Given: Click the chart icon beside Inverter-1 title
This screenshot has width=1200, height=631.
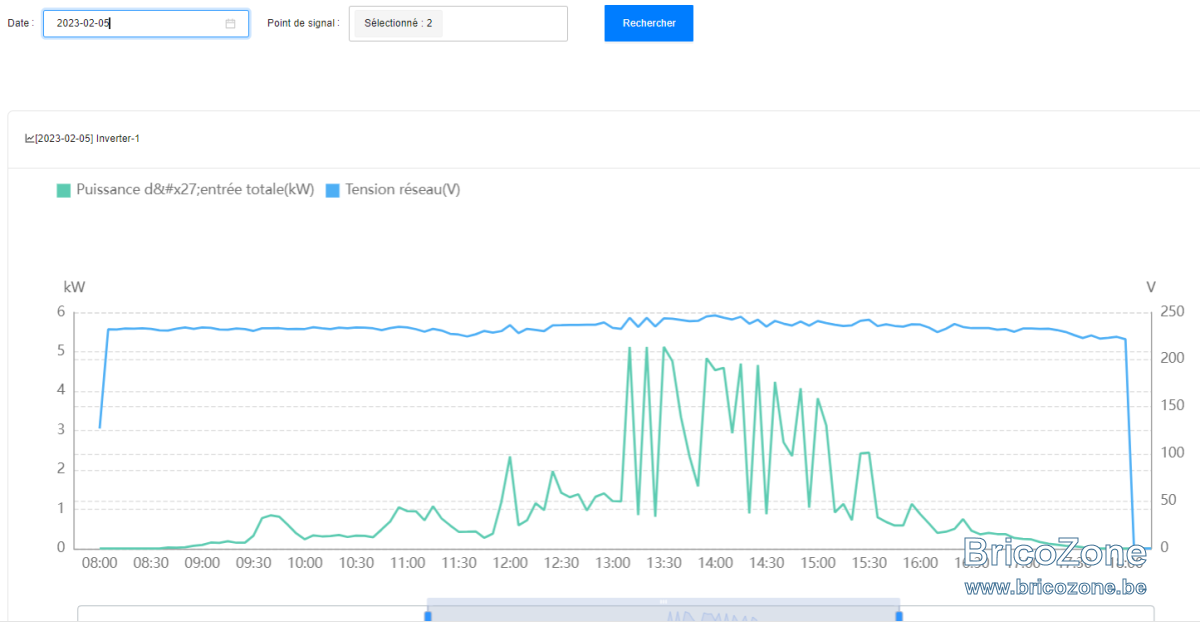Looking at the screenshot, I should tap(29, 138).
